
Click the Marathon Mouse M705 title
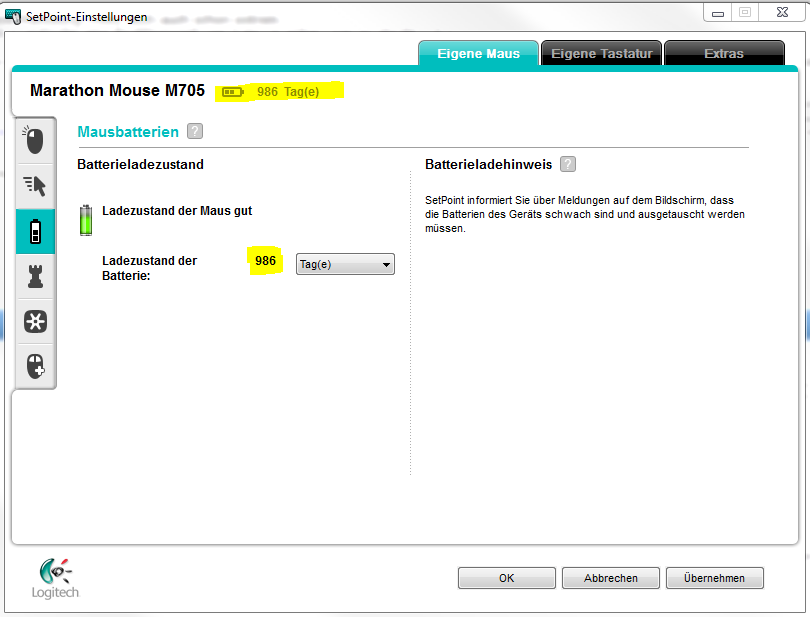tap(117, 90)
